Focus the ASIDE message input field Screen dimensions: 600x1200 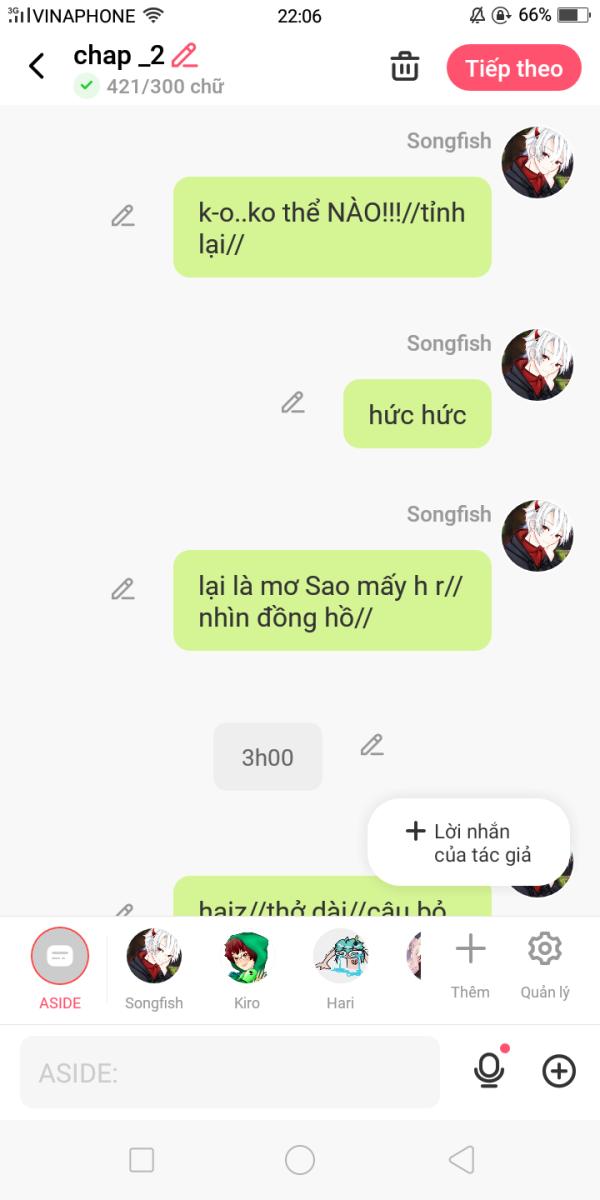coord(230,1072)
